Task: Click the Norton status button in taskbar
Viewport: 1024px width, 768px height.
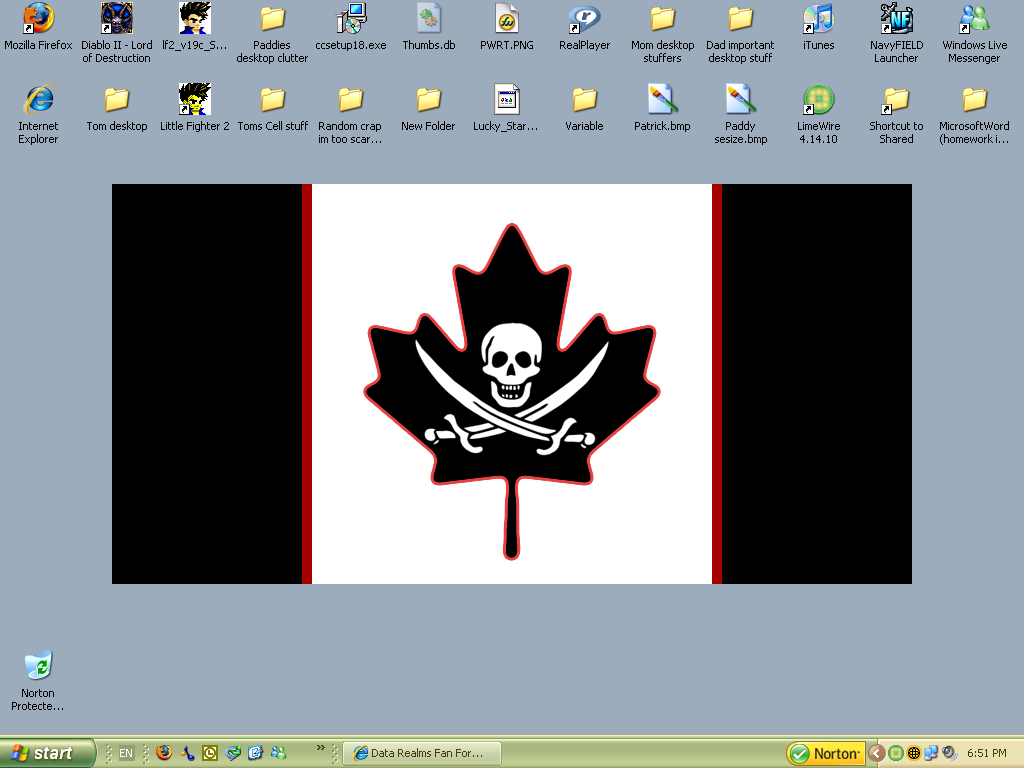Action: point(825,753)
